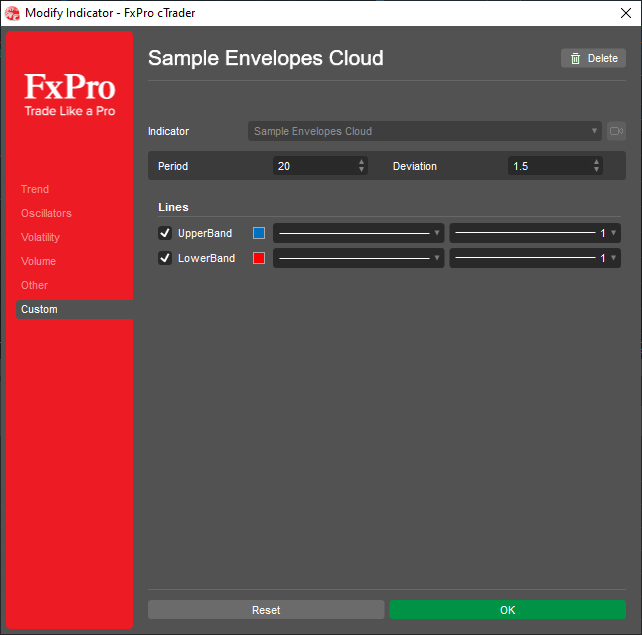Click the video camera icon beside Indicator dropdown

click(x=616, y=131)
